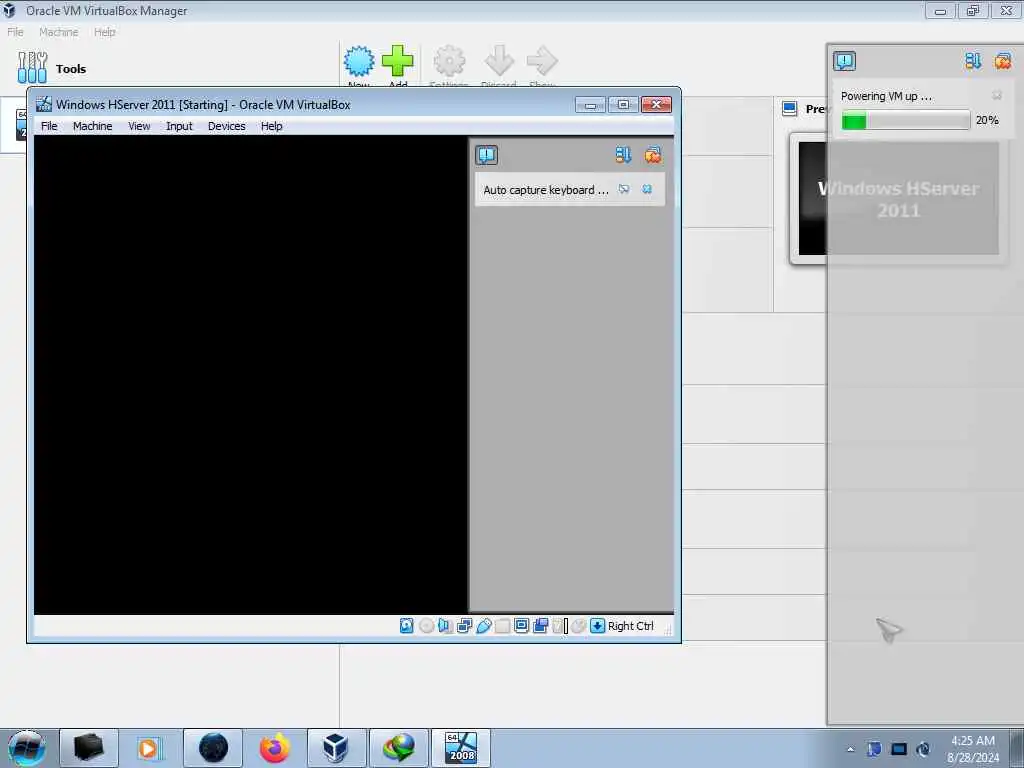Cancel the Powering VM up progress
This screenshot has height=768, width=1024.
[x=997, y=95]
